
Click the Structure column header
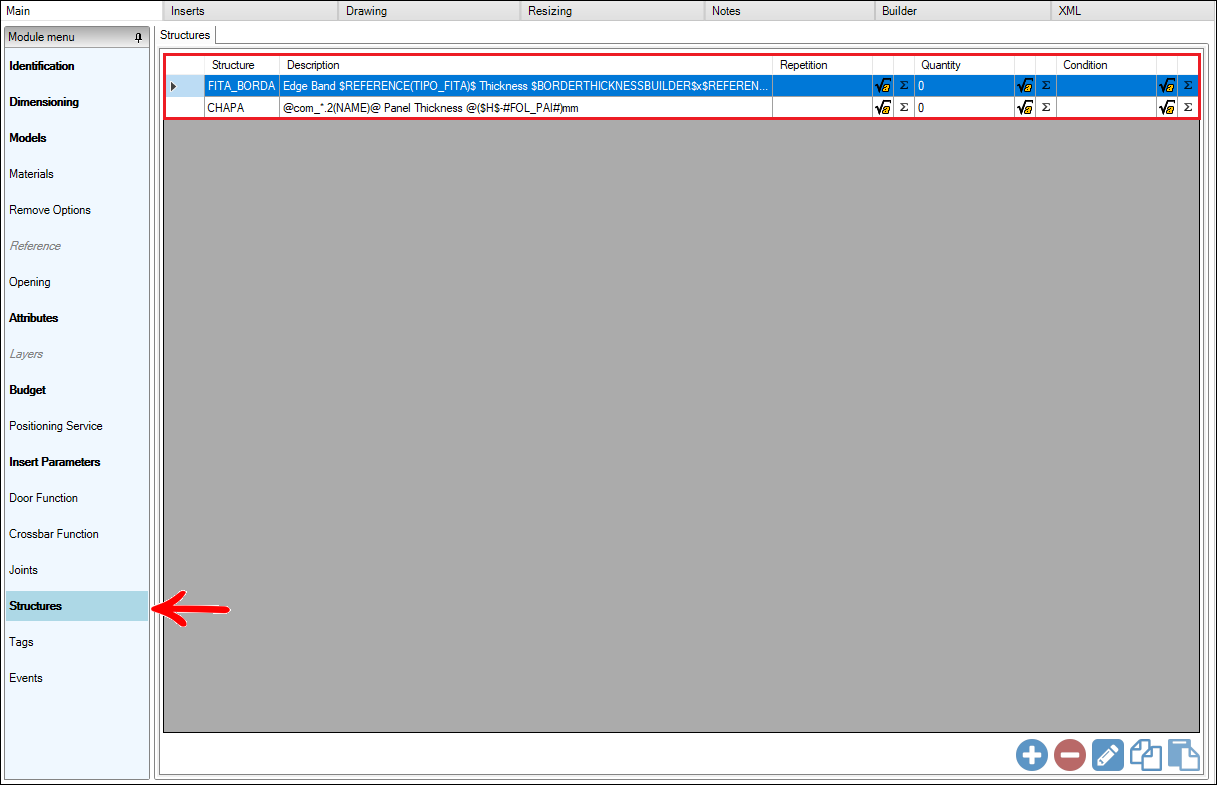click(242, 65)
